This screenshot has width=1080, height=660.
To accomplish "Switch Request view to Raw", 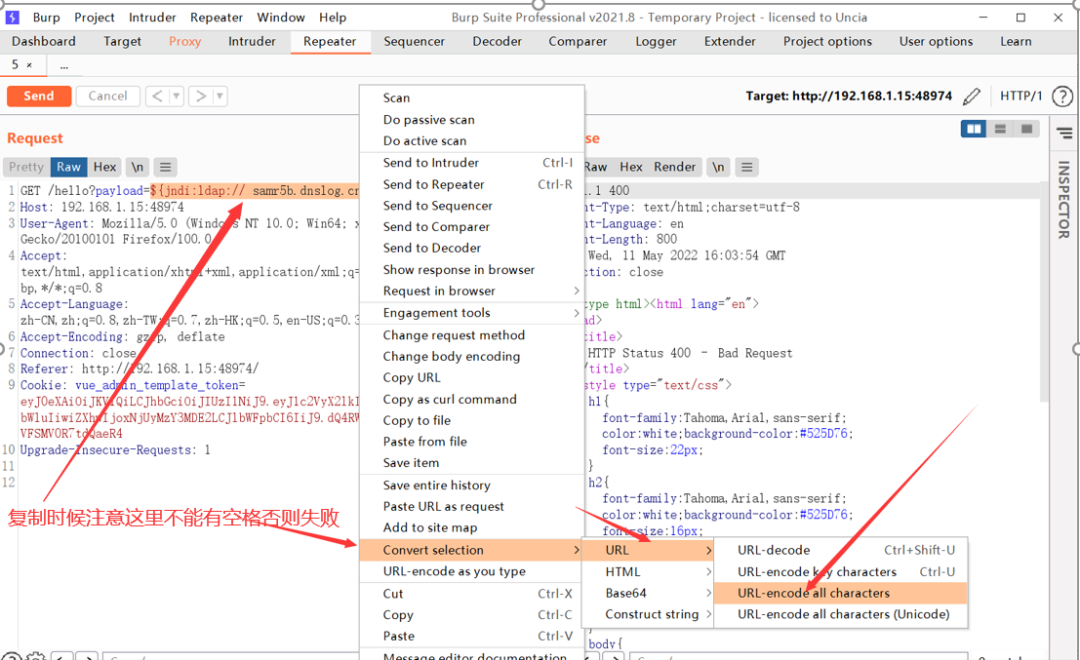I will [x=69, y=167].
